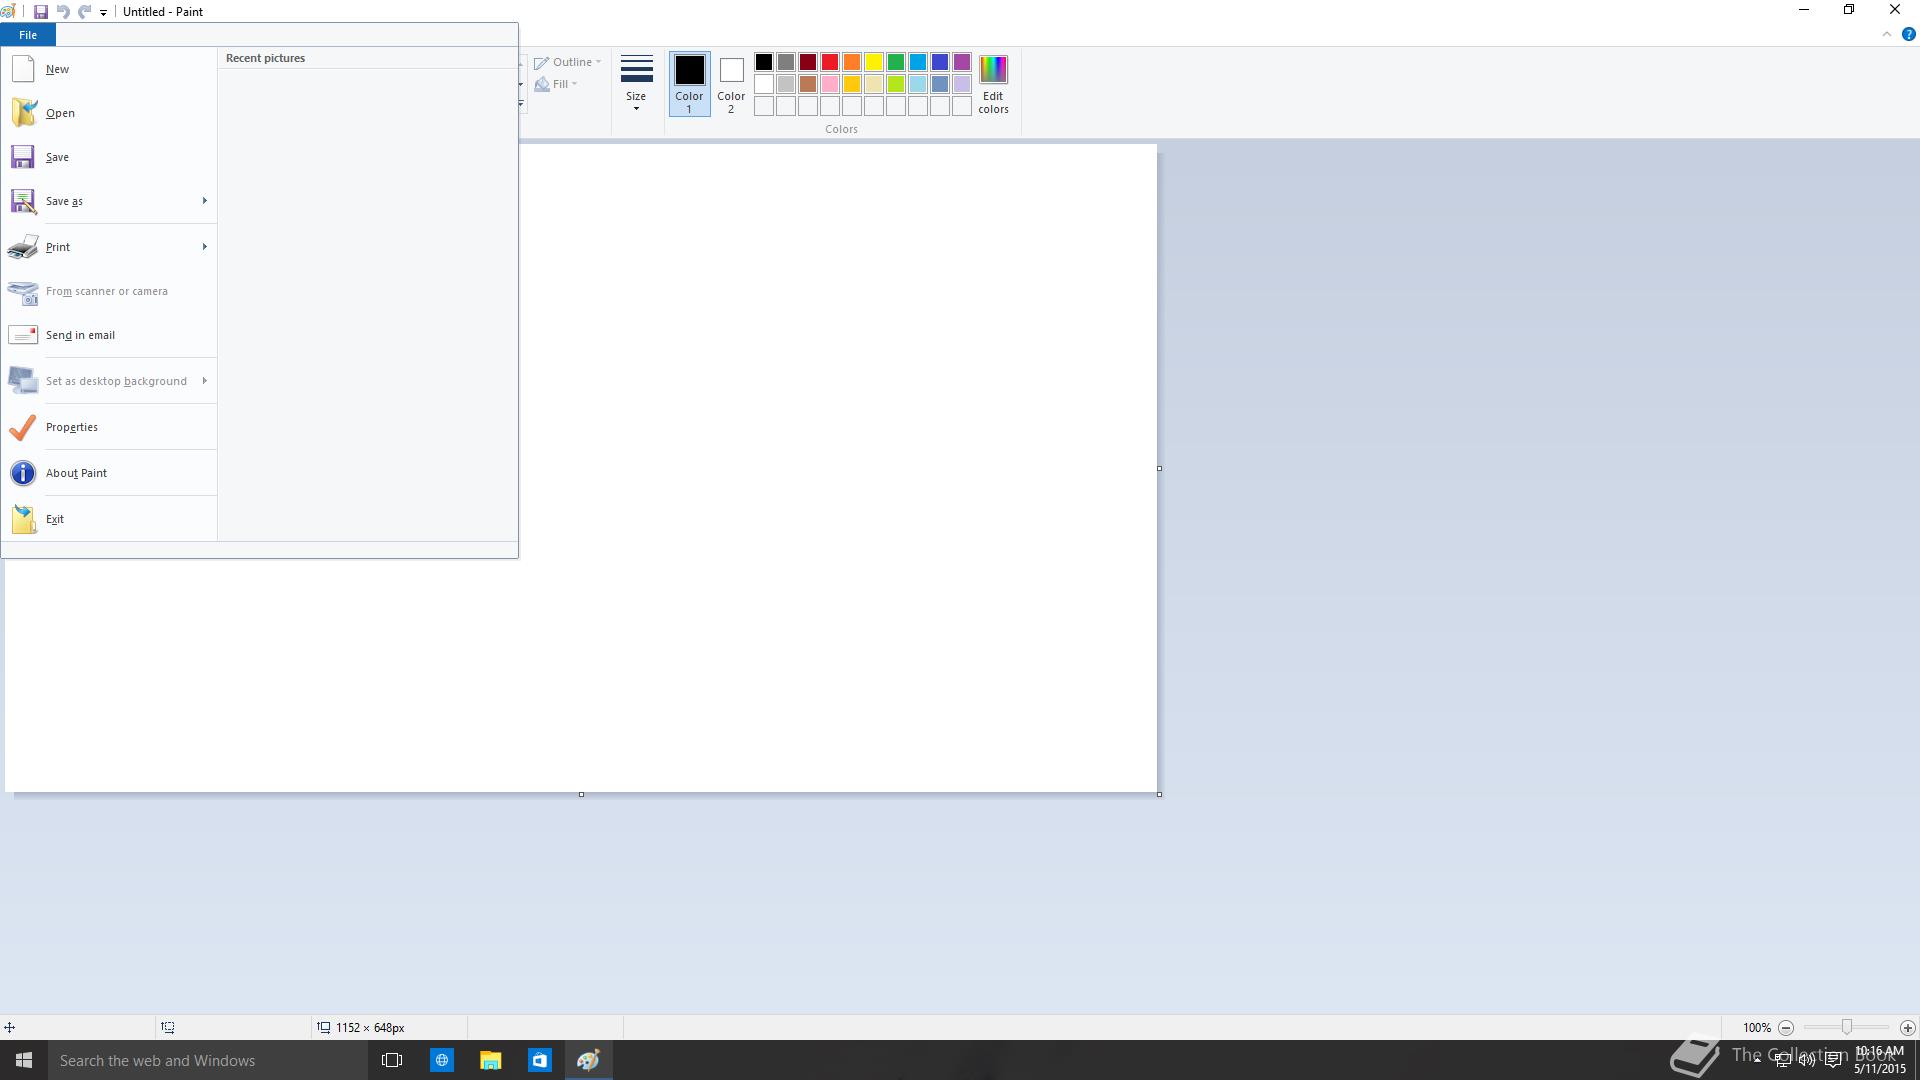Select New menu item text
The width and height of the screenshot is (1920, 1080).
coord(57,69)
